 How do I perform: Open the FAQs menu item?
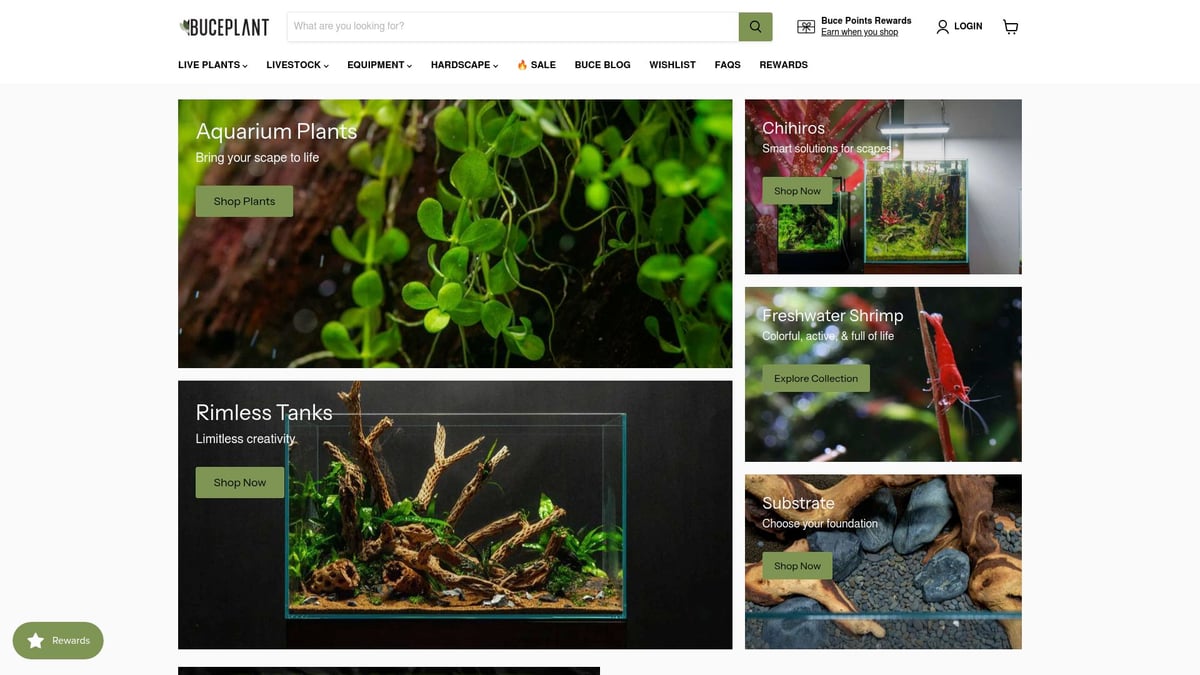(727, 65)
